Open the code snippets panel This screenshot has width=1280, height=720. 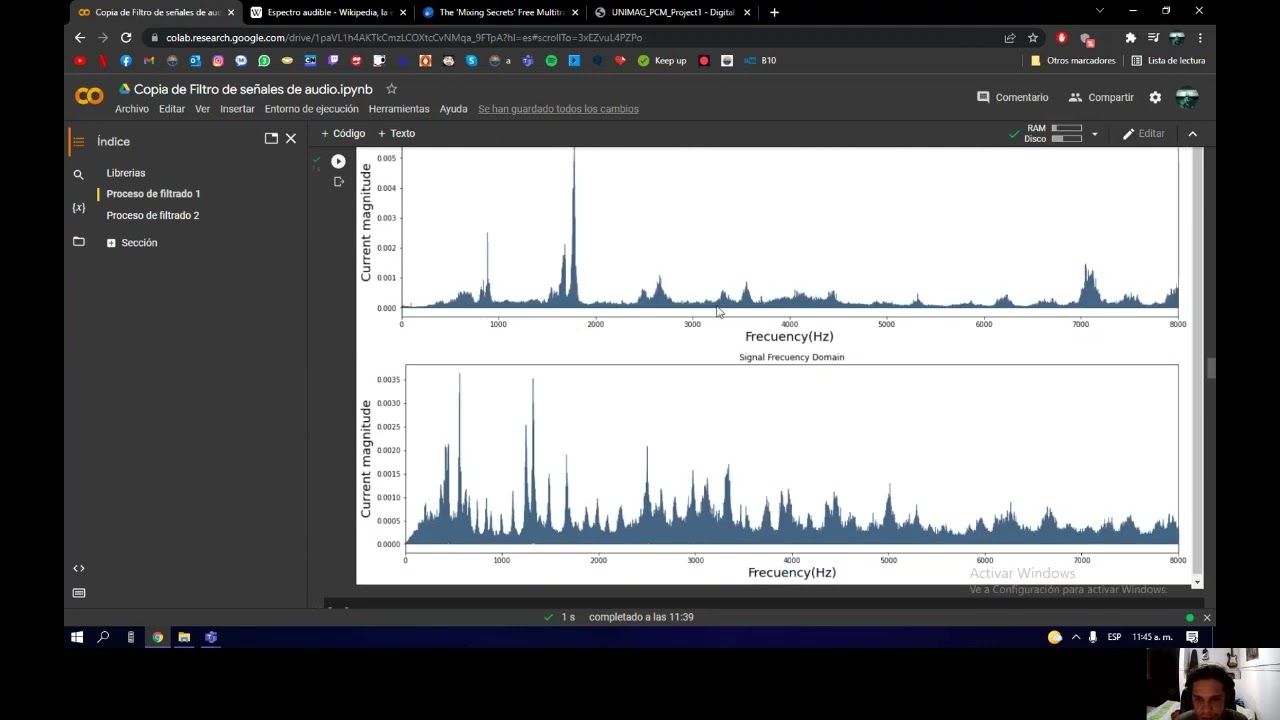click(x=79, y=568)
